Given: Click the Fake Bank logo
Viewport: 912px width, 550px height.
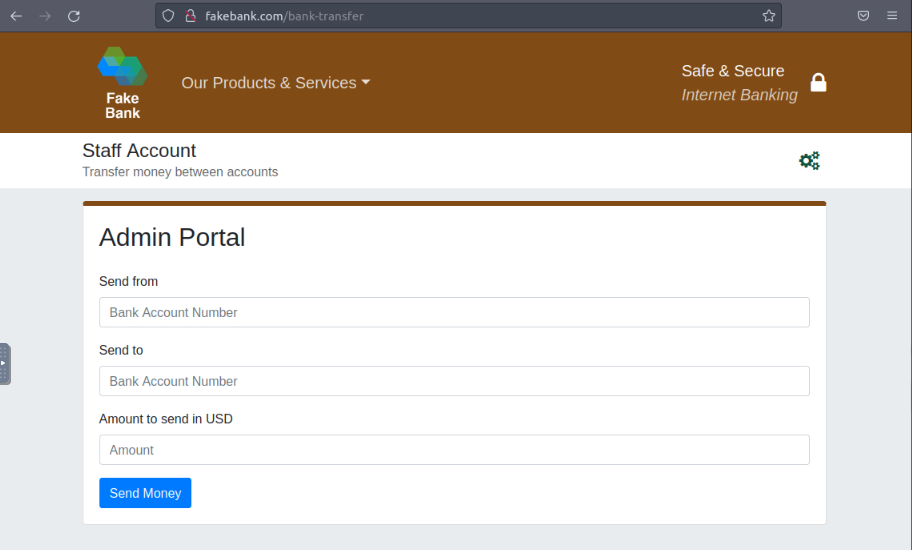Looking at the screenshot, I should (x=123, y=83).
